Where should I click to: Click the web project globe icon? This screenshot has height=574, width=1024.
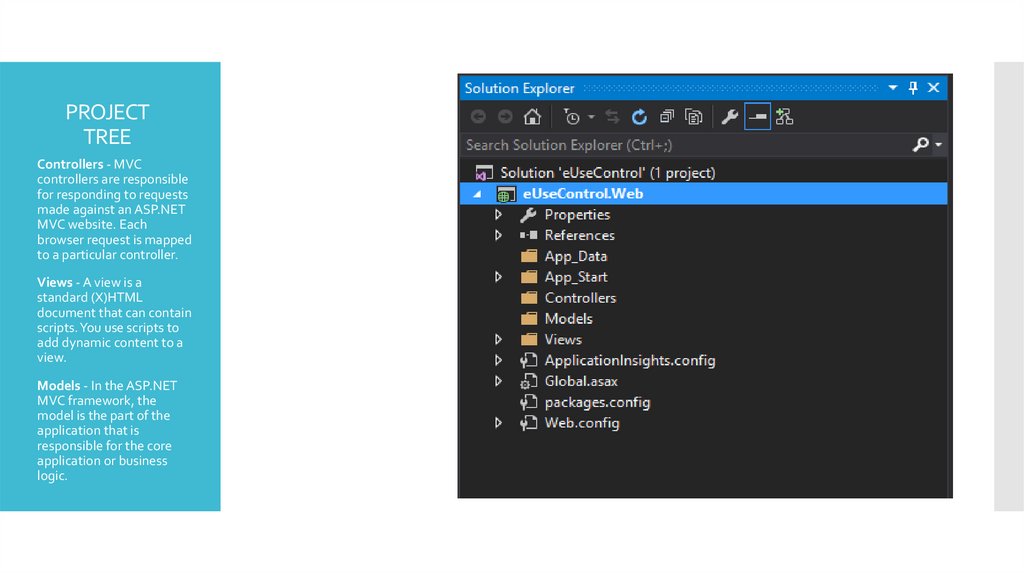pos(506,194)
